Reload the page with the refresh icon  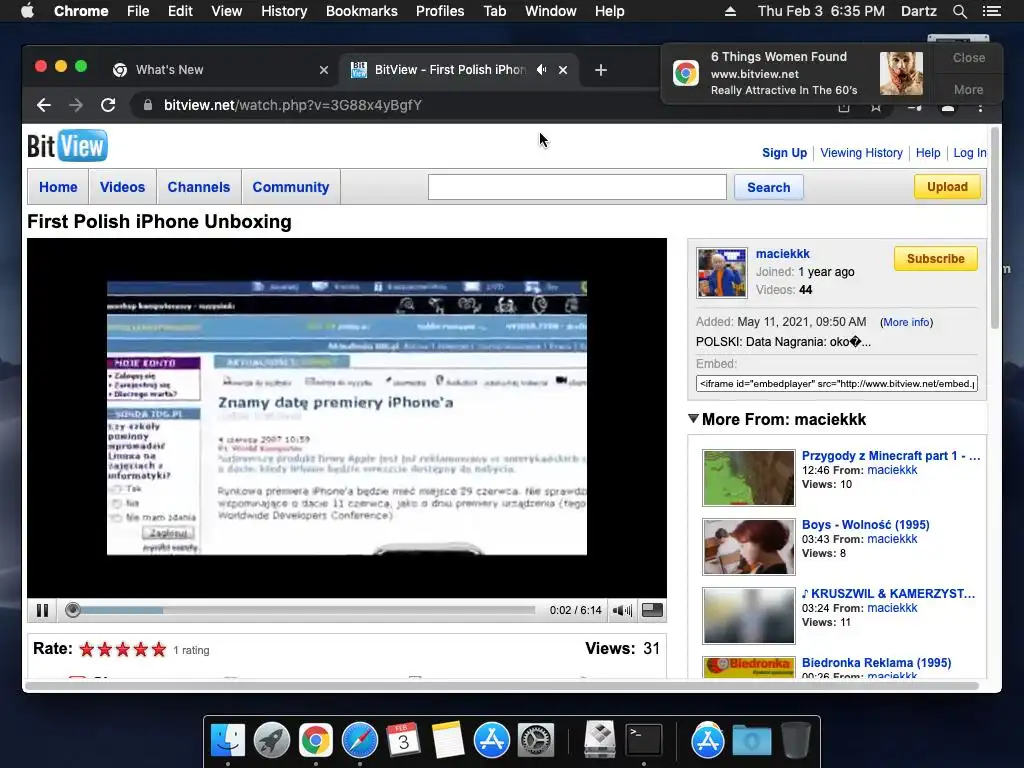coord(108,105)
